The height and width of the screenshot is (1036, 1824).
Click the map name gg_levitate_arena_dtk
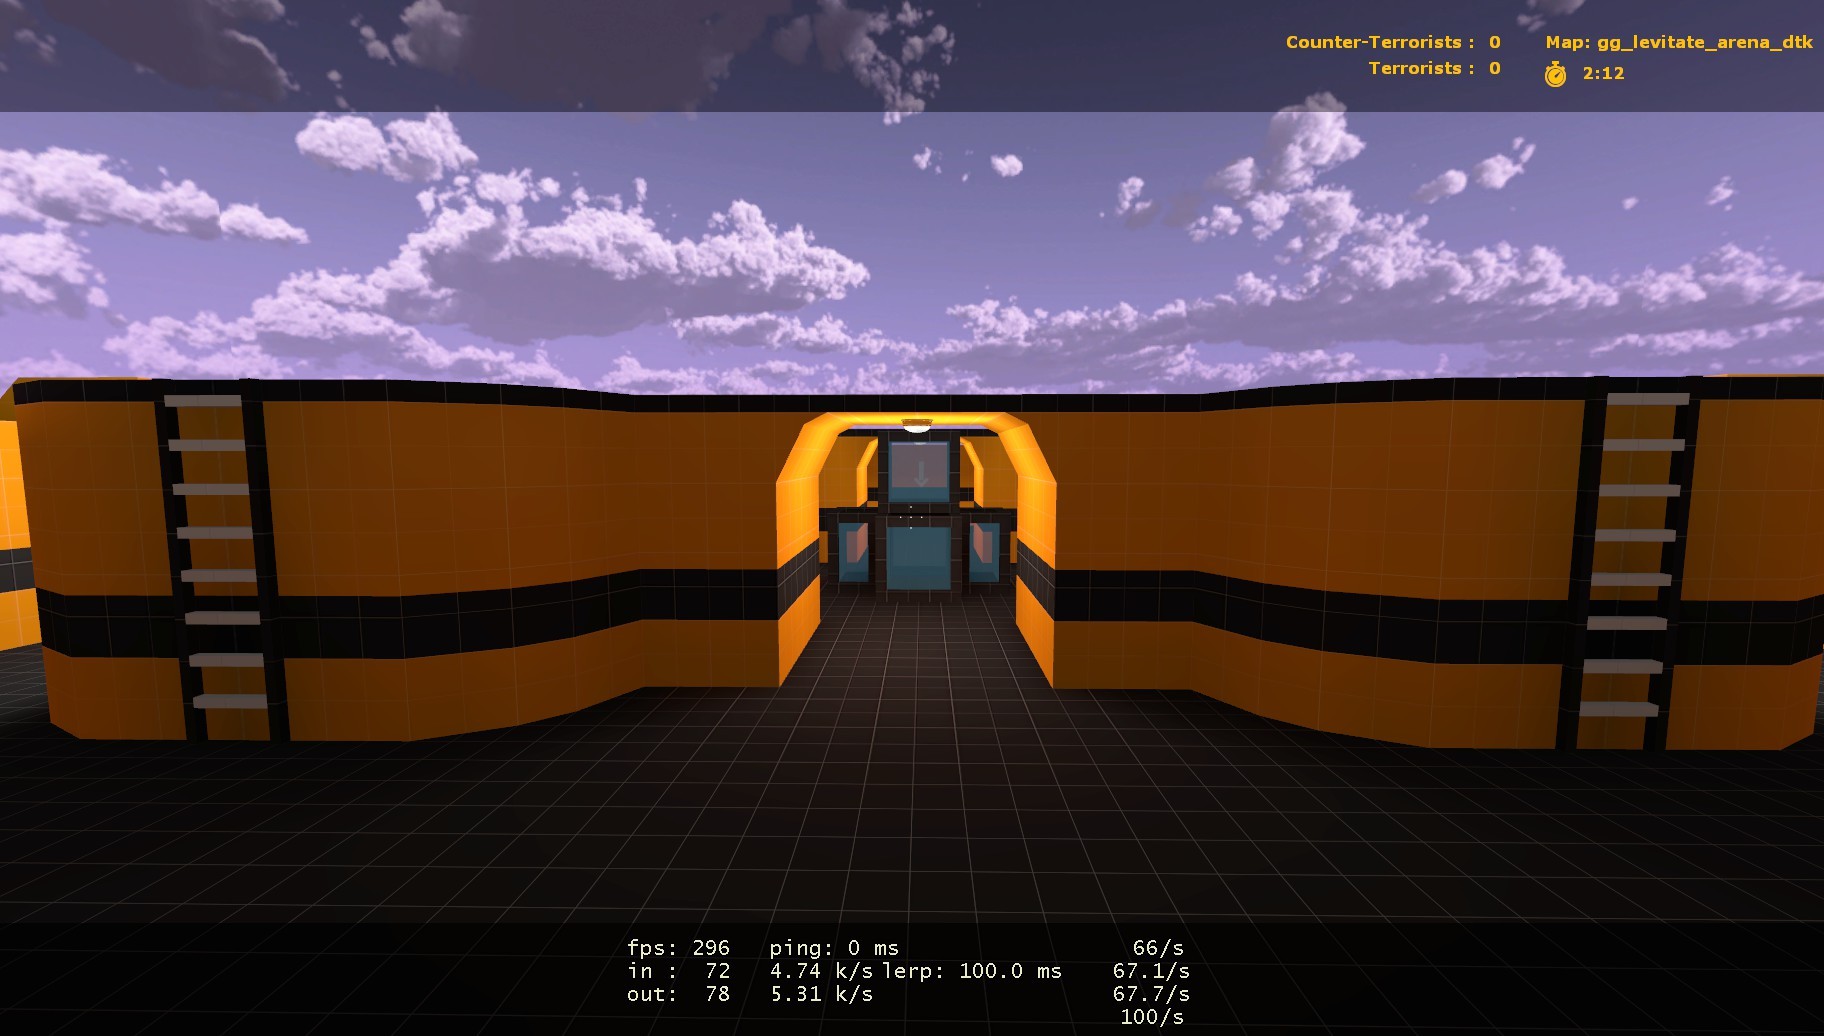pos(1679,42)
